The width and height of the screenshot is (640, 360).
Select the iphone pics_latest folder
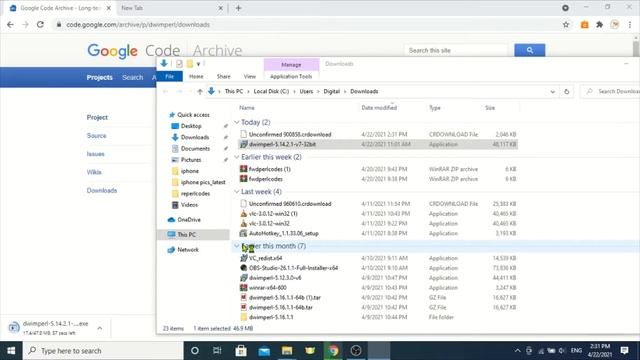click(x=203, y=182)
